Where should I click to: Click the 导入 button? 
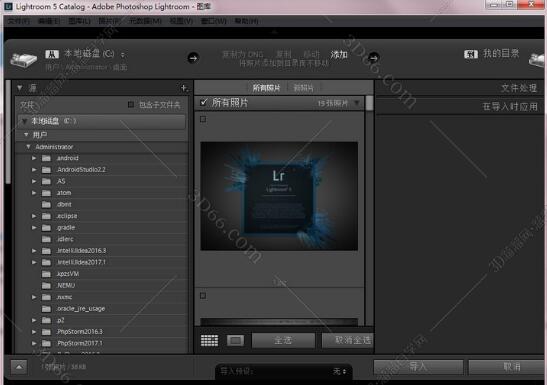tap(418, 367)
